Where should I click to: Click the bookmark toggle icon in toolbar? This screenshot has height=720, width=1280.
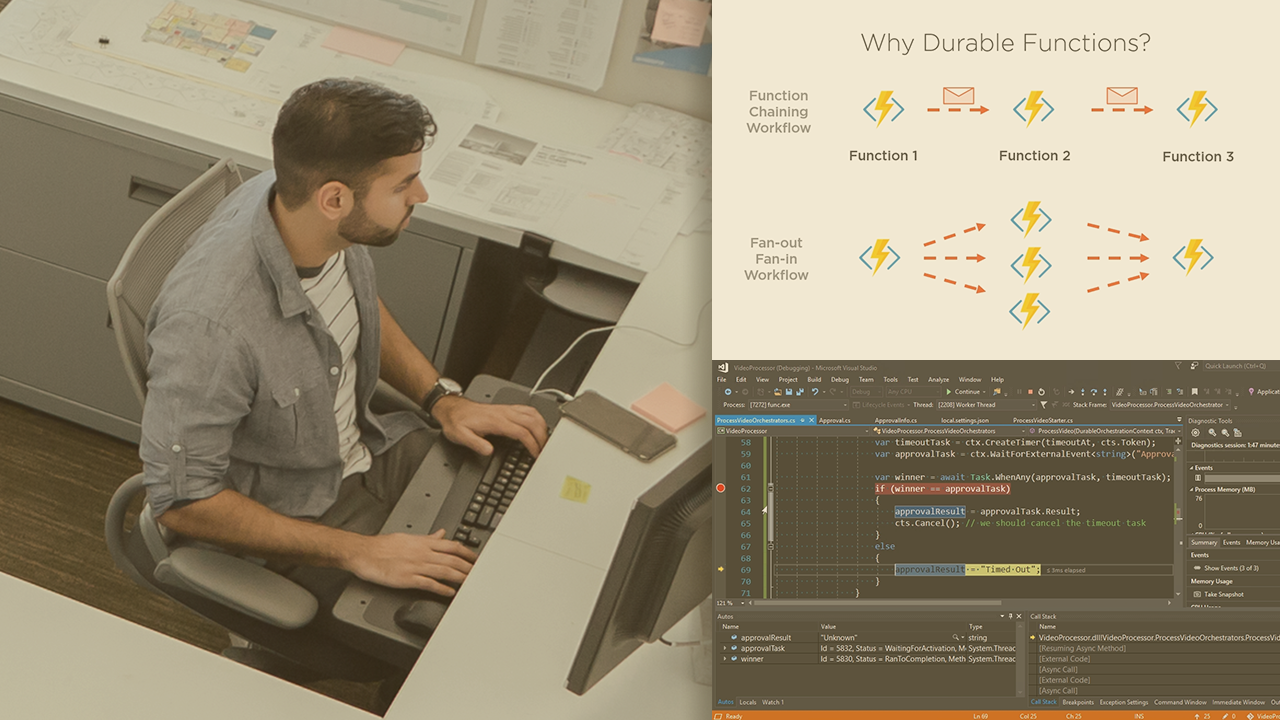1194,392
